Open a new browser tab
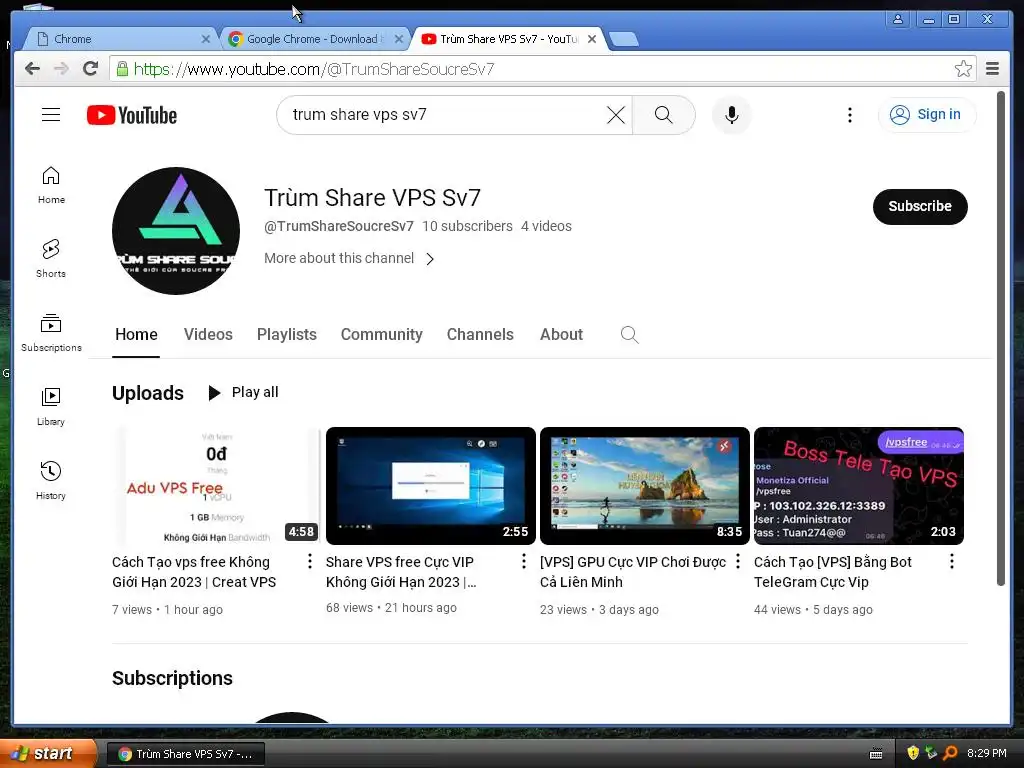The image size is (1024, 768). pos(624,40)
